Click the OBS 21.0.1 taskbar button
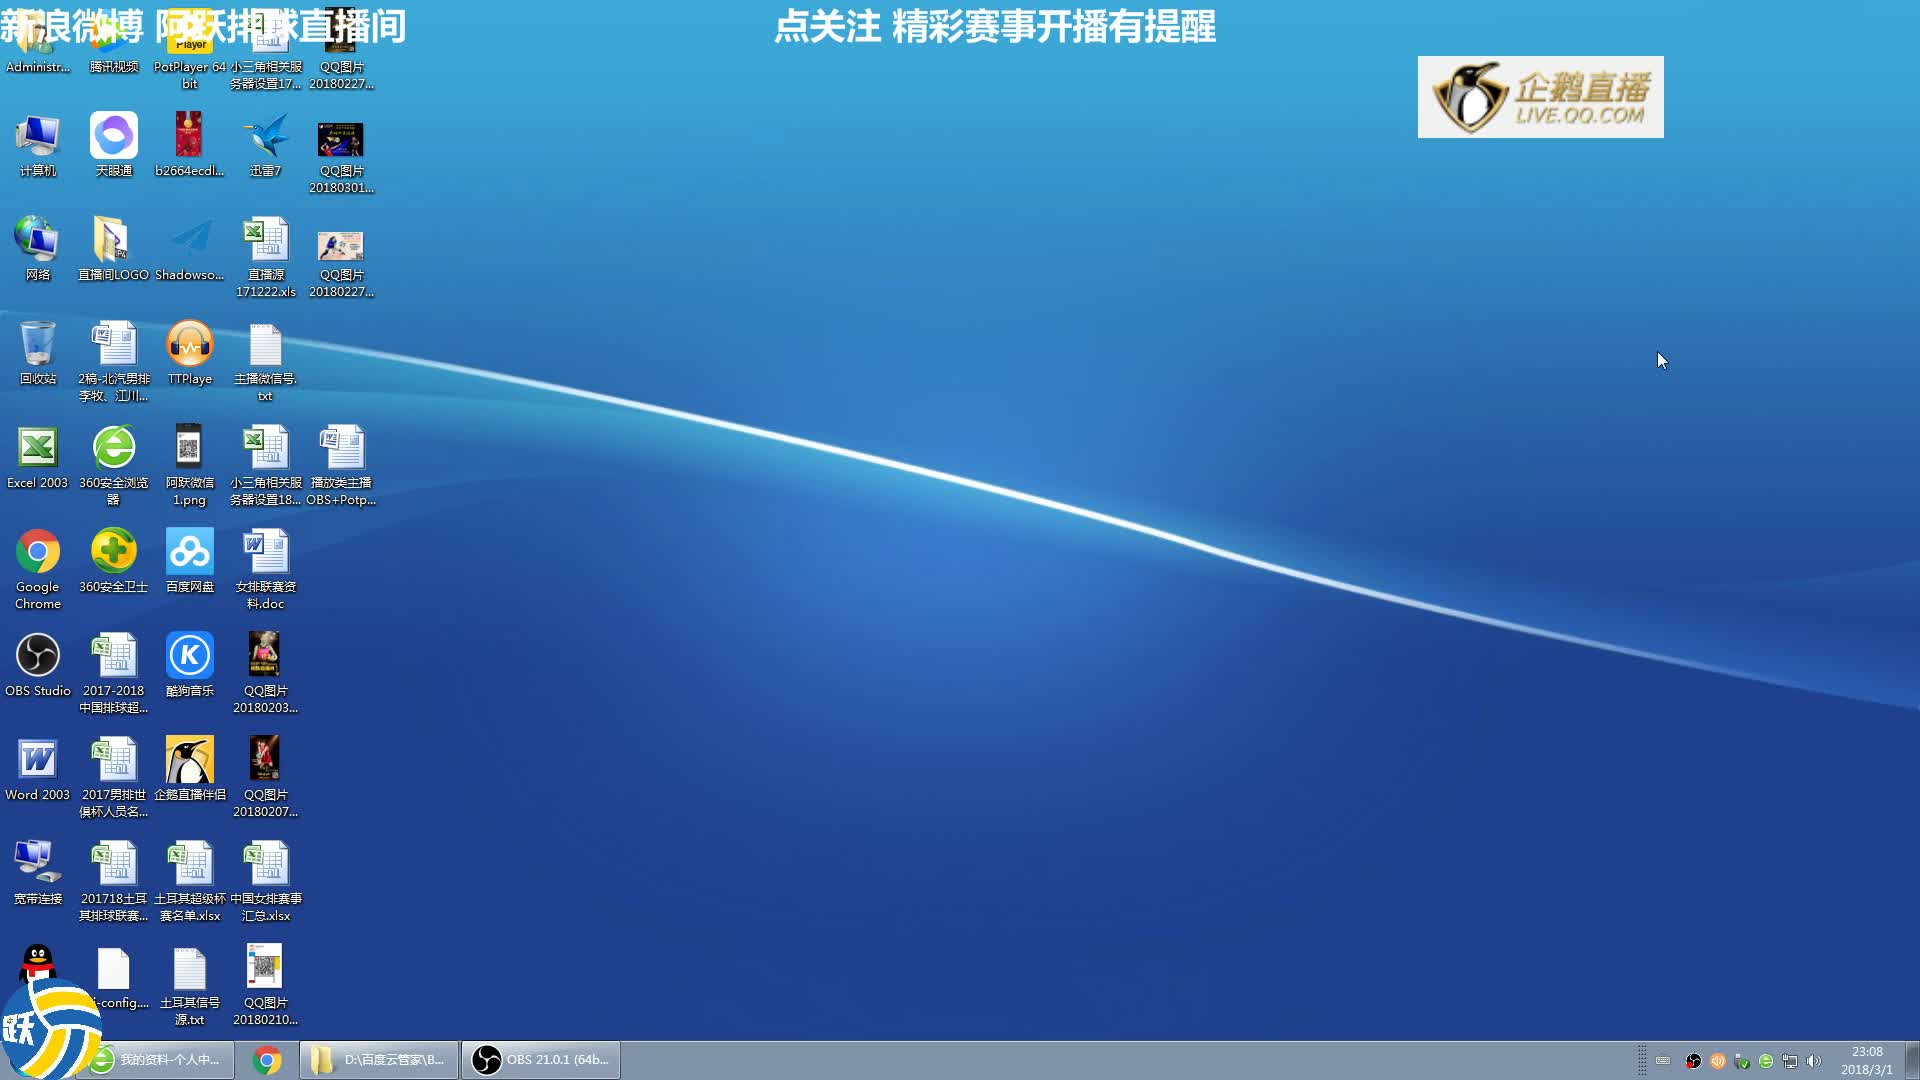The image size is (1920, 1080). [x=541, y=1060]
